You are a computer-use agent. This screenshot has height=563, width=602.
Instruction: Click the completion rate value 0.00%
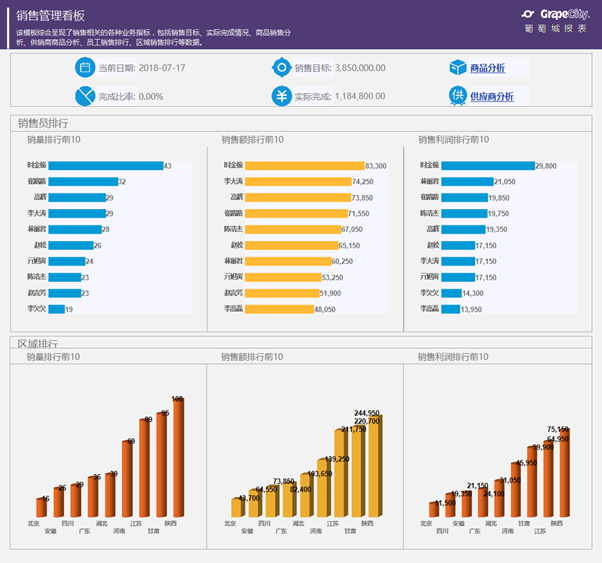coord(151,96)
